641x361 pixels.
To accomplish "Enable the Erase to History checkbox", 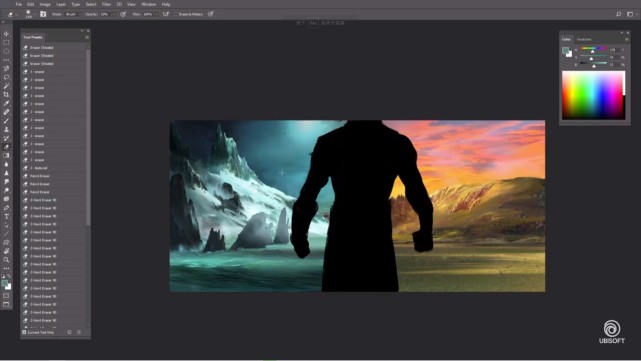I will [176, 14].
